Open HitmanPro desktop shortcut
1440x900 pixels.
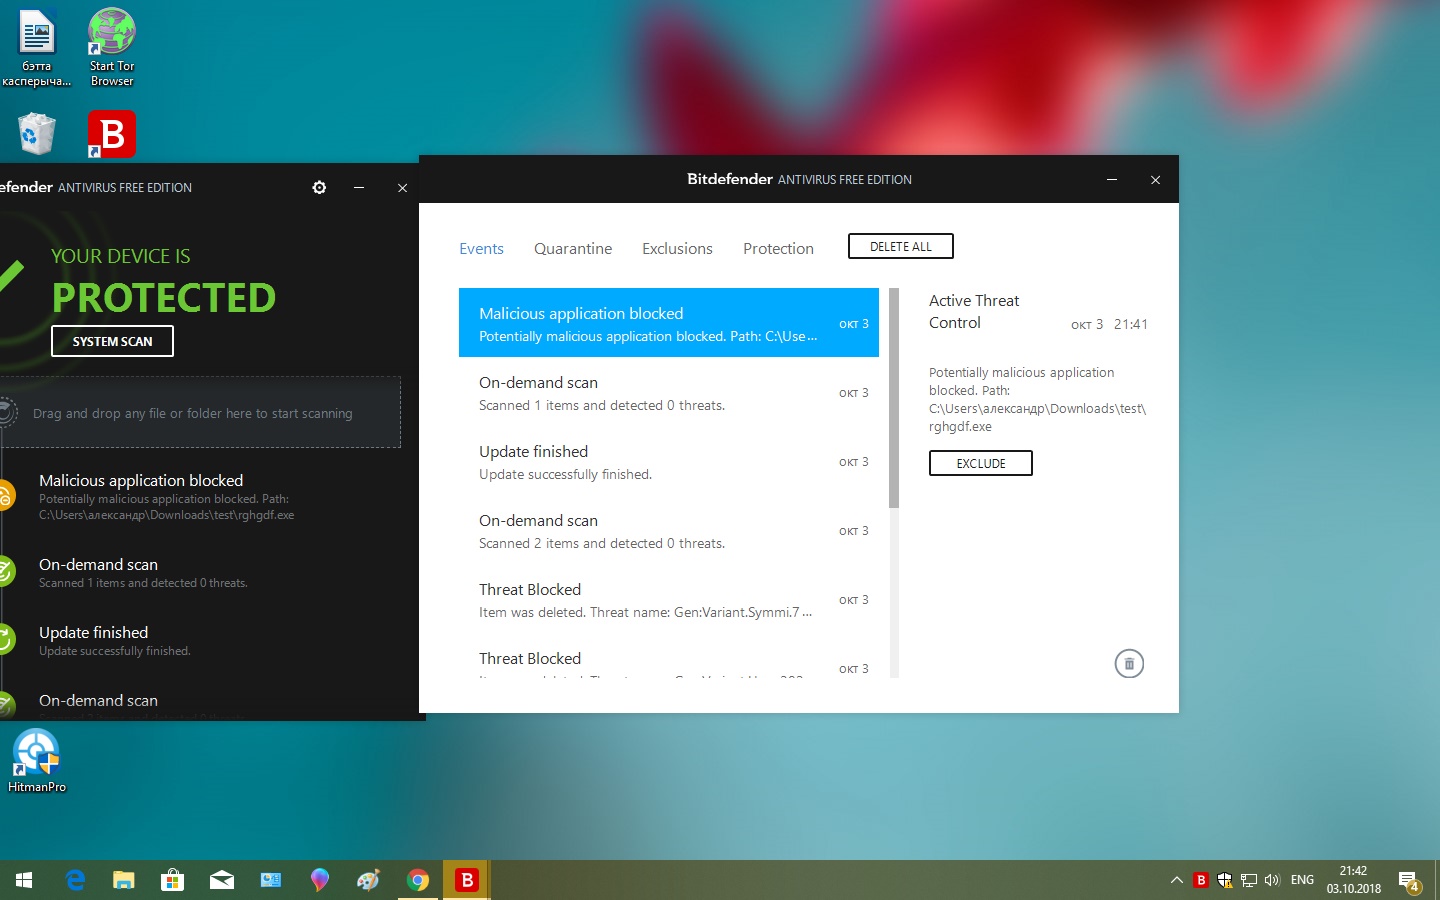point(37,760)
